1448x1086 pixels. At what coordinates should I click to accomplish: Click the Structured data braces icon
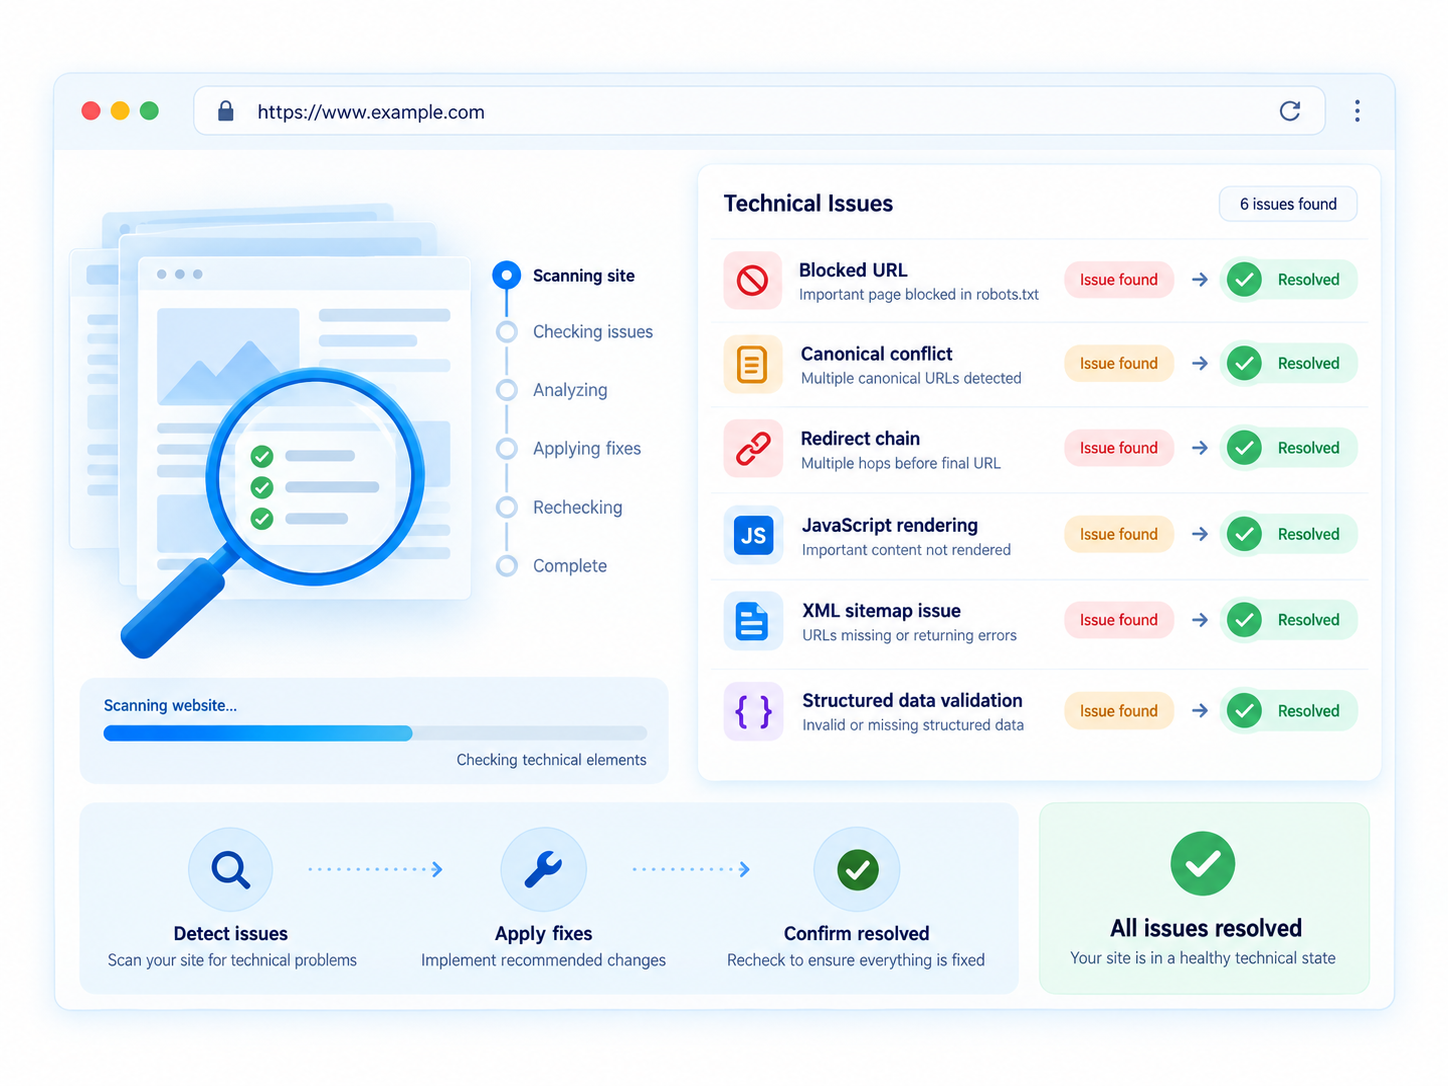tap(752, 712)
